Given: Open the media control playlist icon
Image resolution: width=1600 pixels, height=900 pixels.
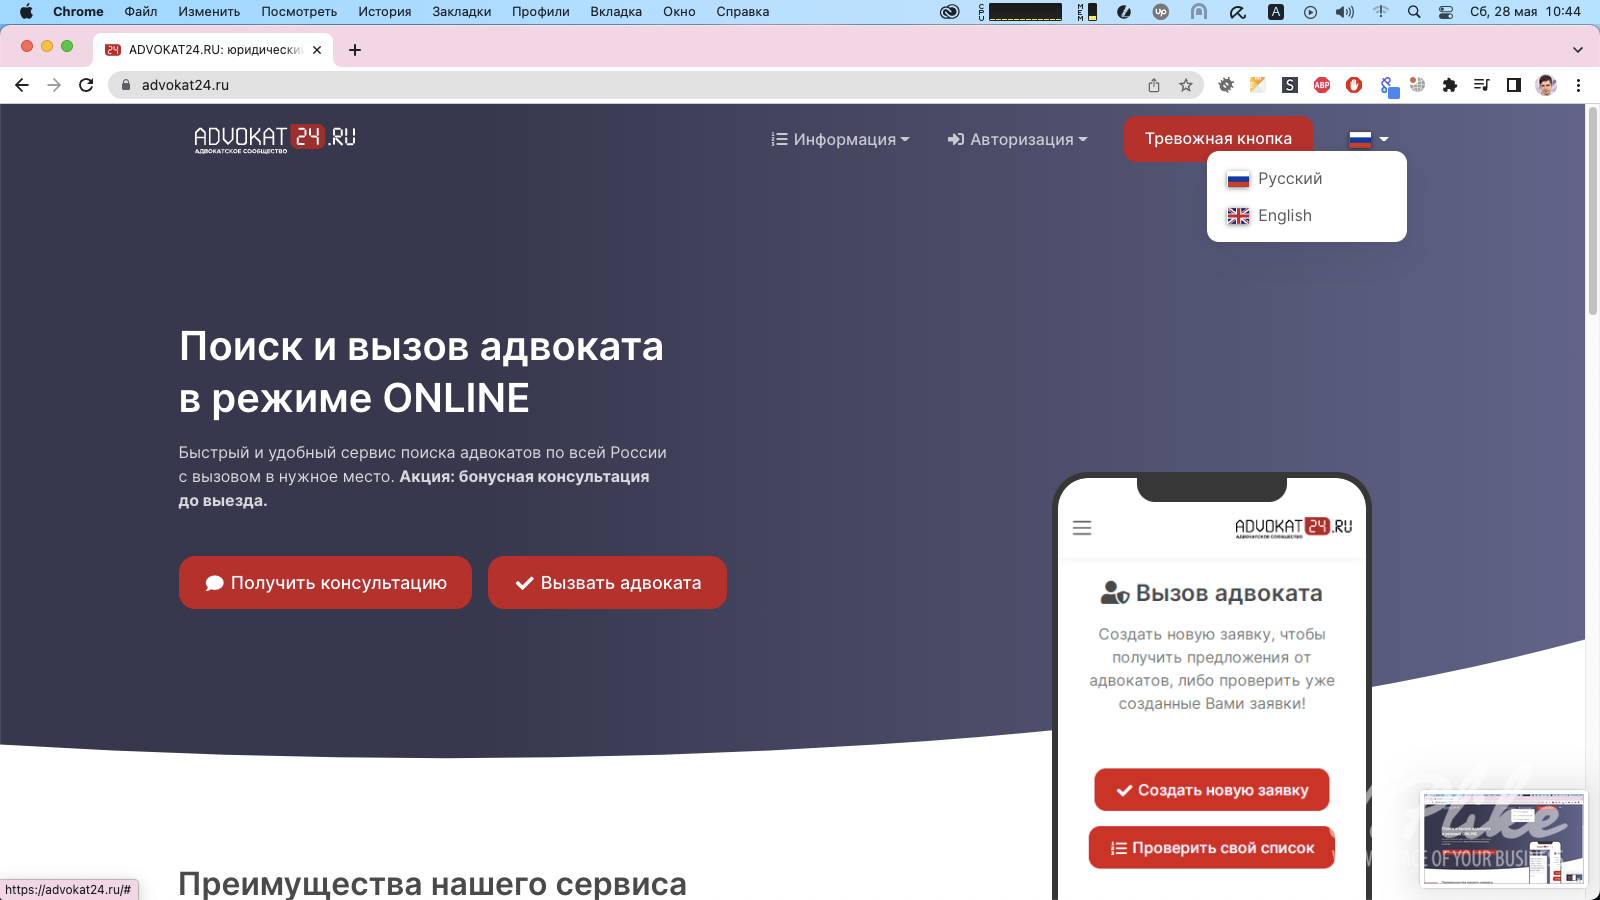Looking at the screenshot, I should (1482, 85).
